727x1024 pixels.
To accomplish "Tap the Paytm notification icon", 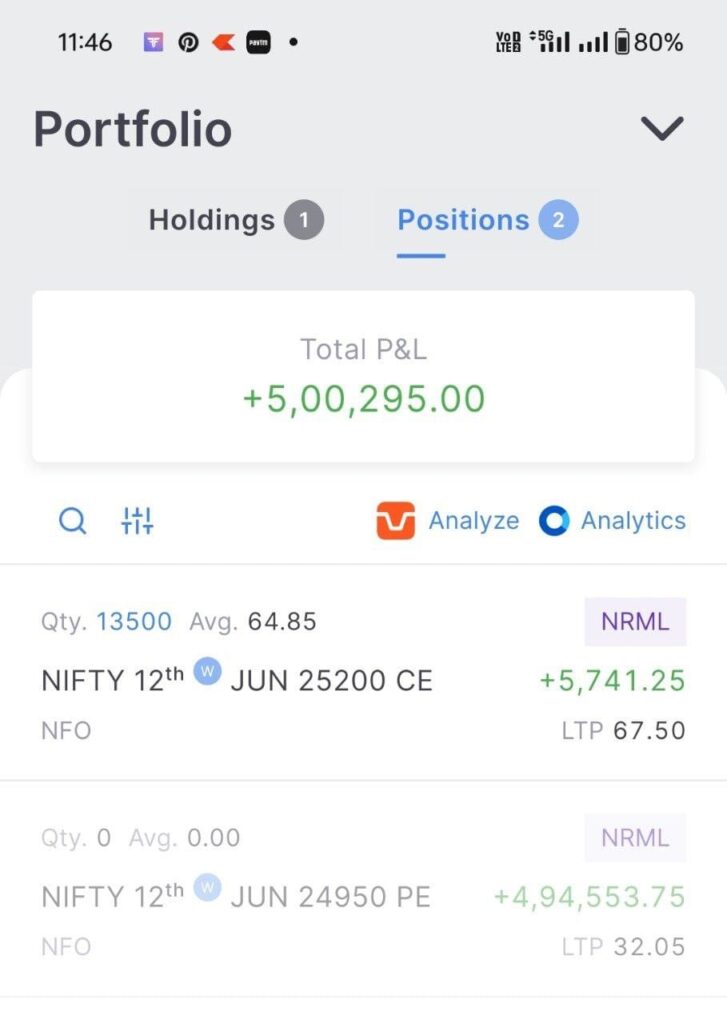I will click(258, 43).
